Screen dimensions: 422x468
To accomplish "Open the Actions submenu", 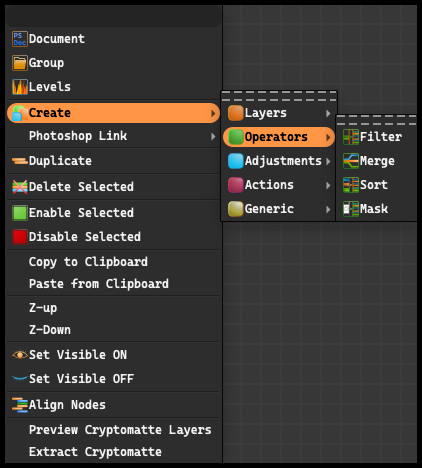I will point(279,185).
